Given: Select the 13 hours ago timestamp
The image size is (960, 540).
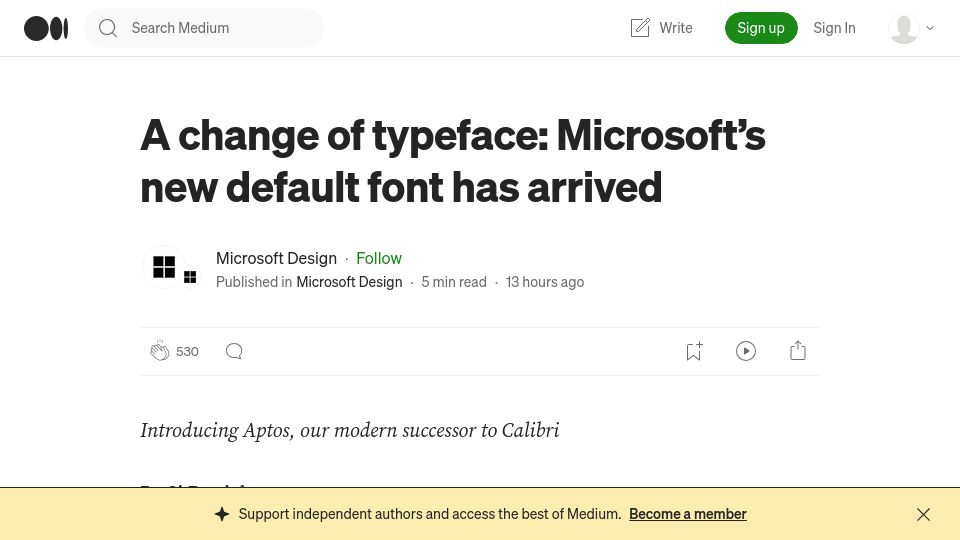Looking at the screenshot, I should [x=545, y=282].
